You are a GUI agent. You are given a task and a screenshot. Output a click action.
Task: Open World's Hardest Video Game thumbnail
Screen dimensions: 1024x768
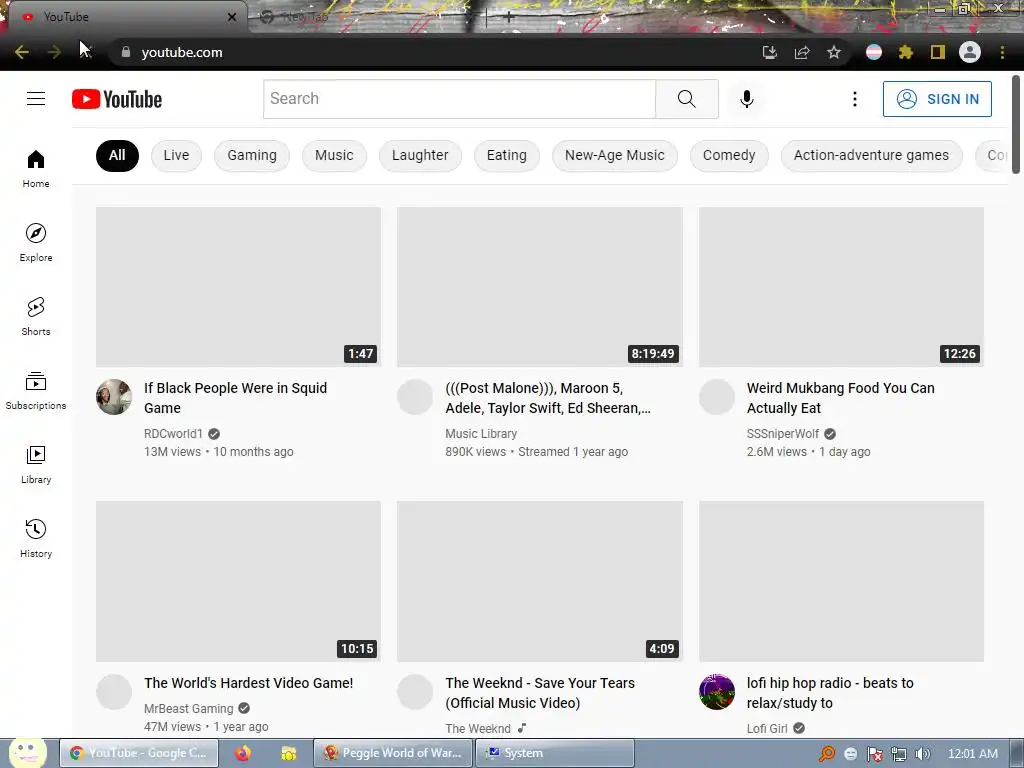pyautogui.click(x=238, y=581)
